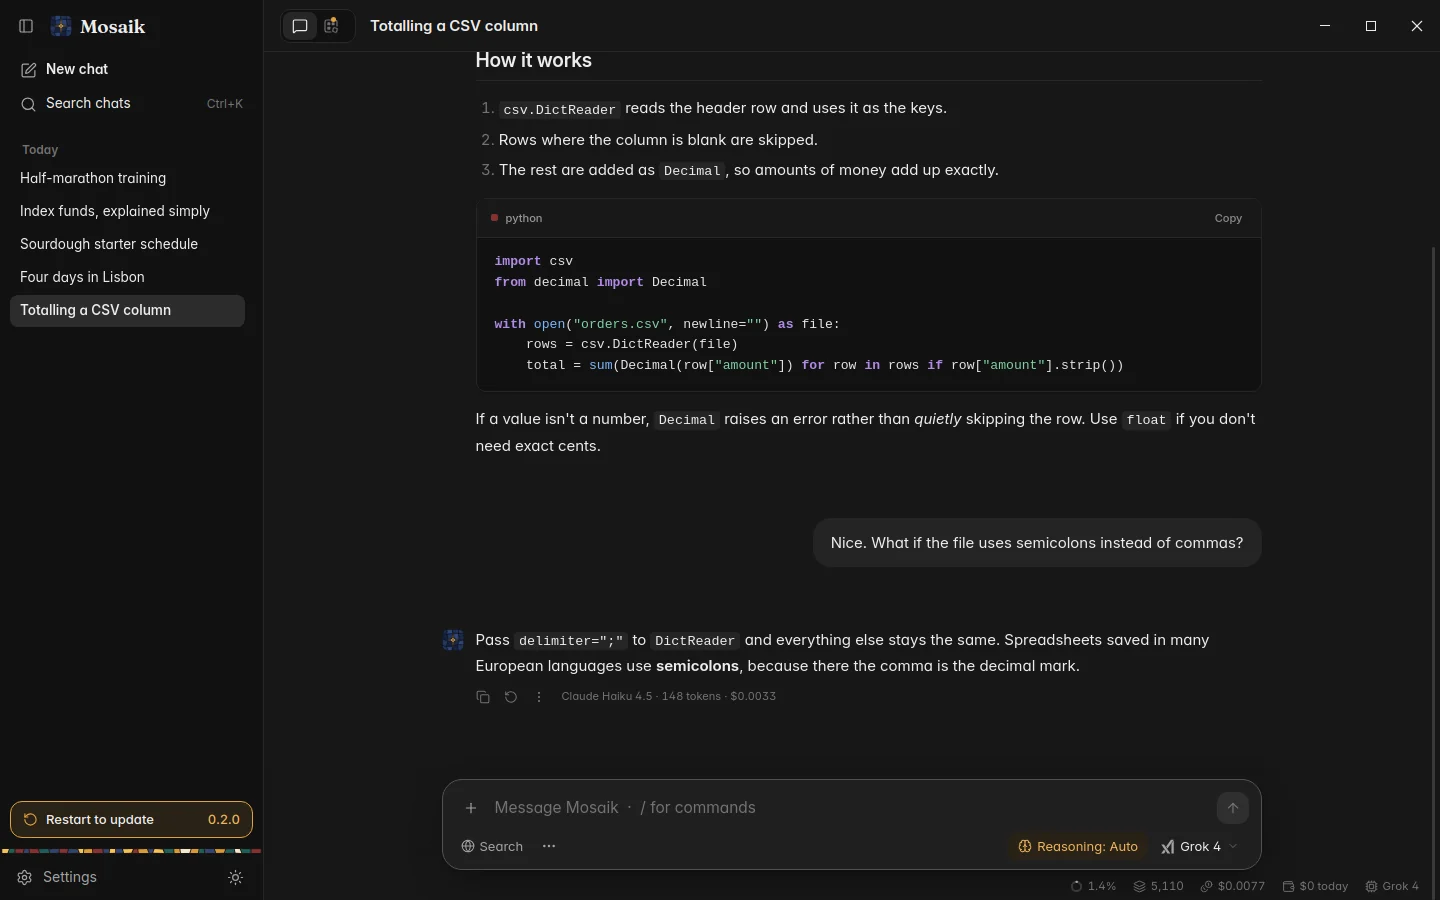
Task: Toggle Reasoning: Auto setting
Action: pyautogui.click(x=1078, y=846)
